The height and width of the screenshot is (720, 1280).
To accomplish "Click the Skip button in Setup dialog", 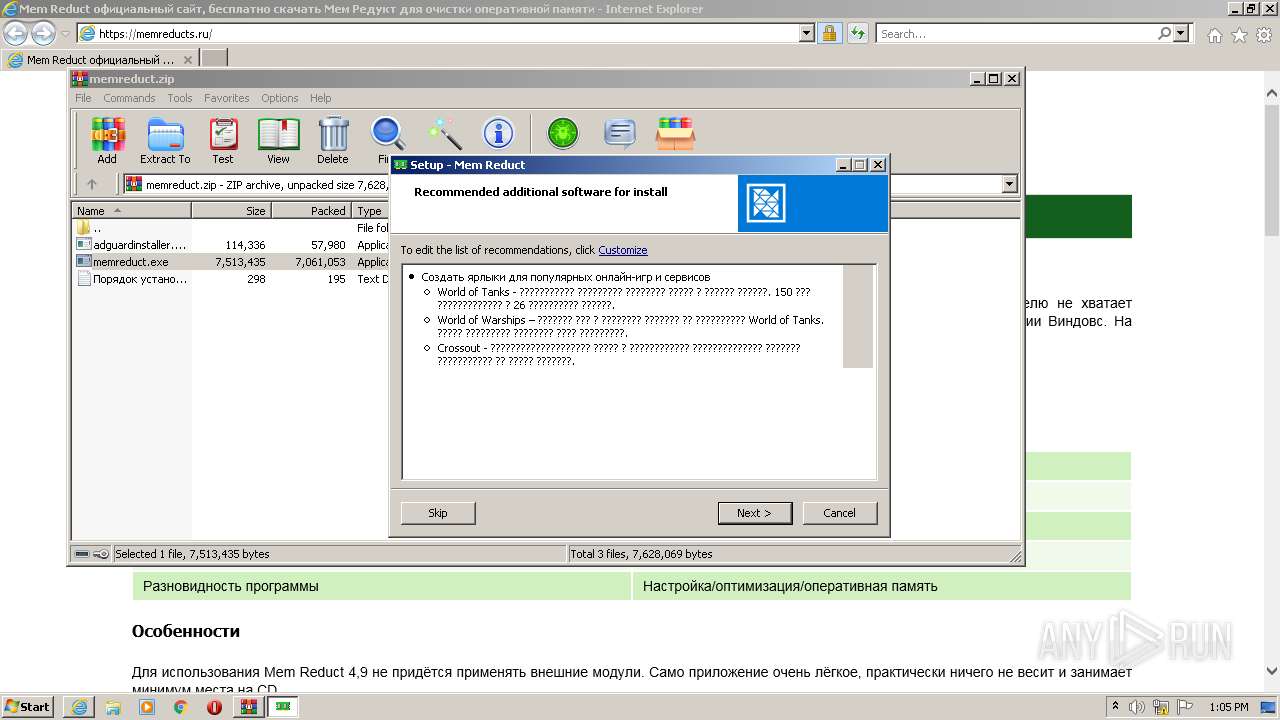I will (438, 513).
